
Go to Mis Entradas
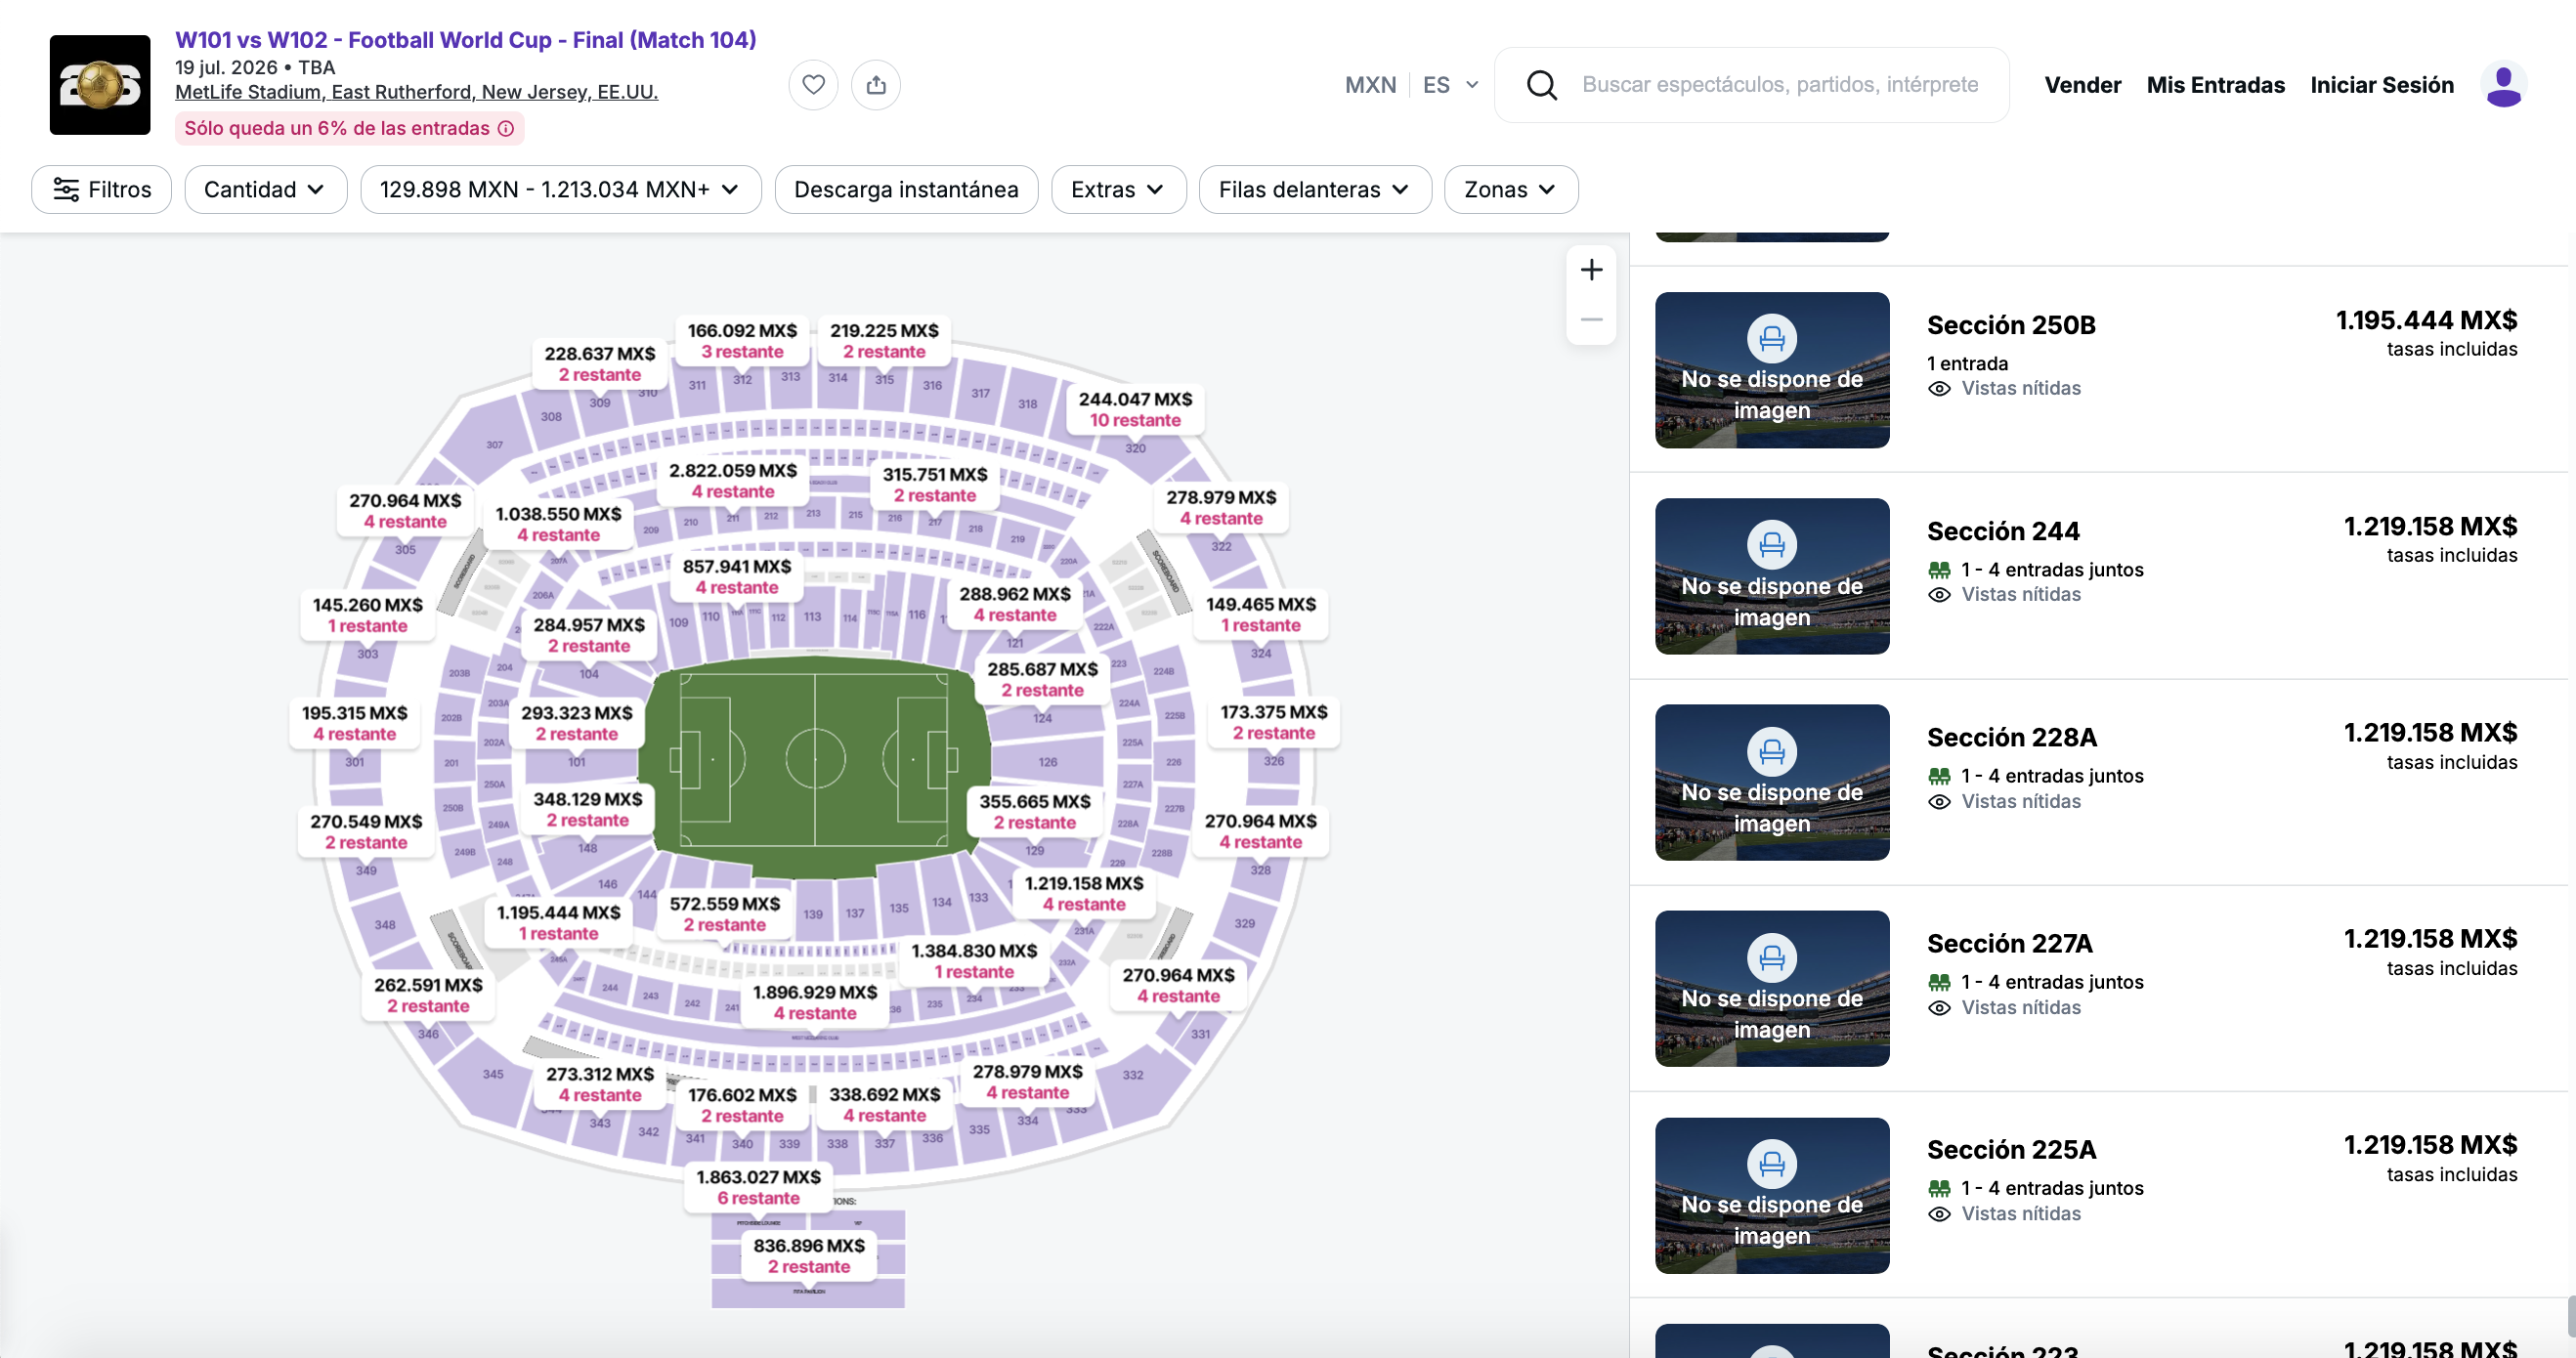tap(2215, 85)
